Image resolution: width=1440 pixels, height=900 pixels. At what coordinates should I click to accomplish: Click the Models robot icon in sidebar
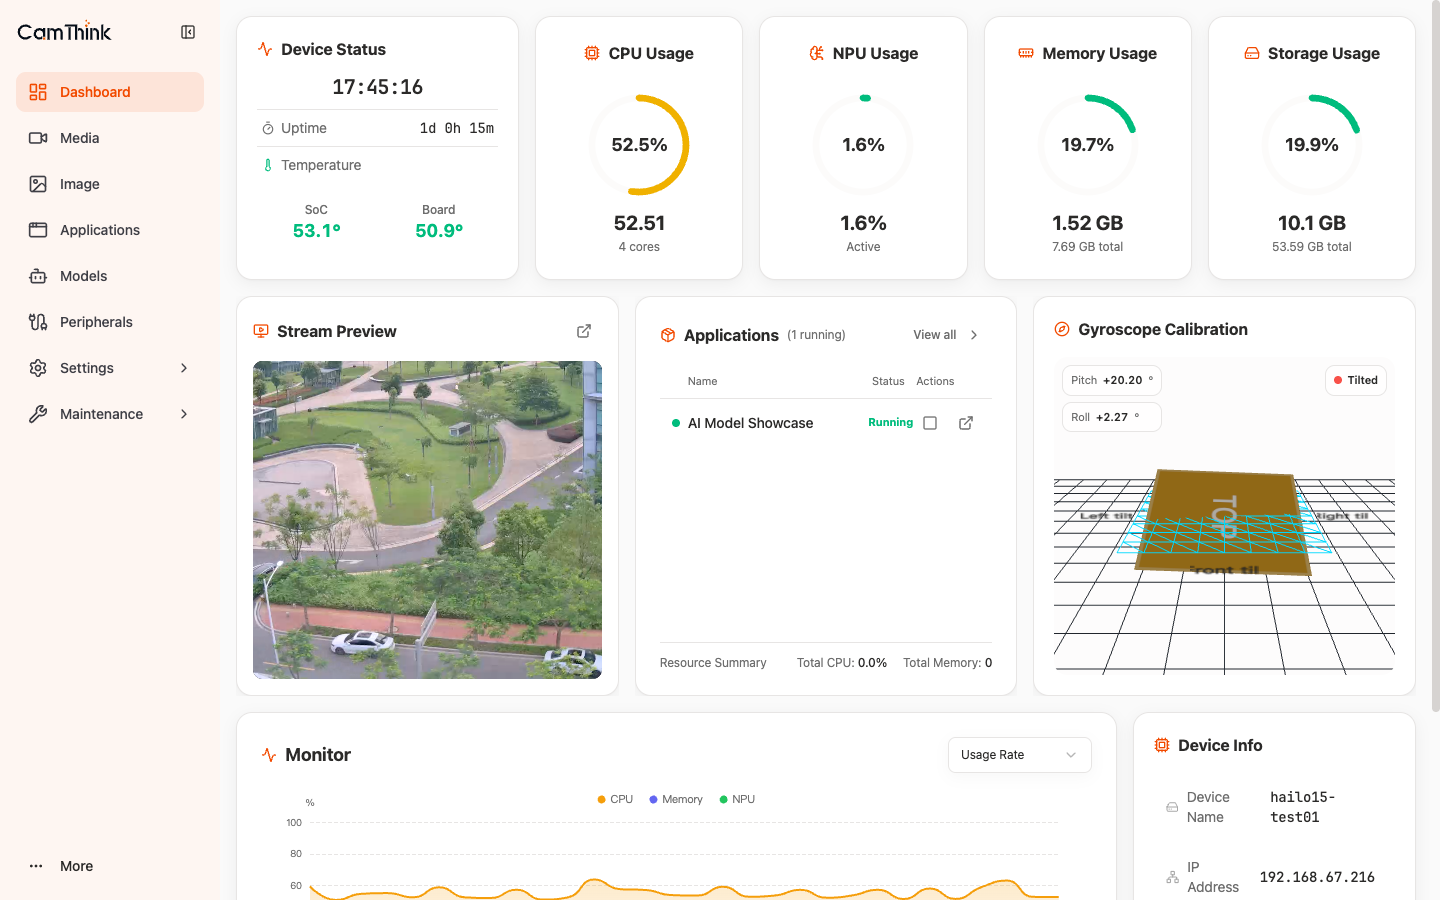(x=38, y=276)
